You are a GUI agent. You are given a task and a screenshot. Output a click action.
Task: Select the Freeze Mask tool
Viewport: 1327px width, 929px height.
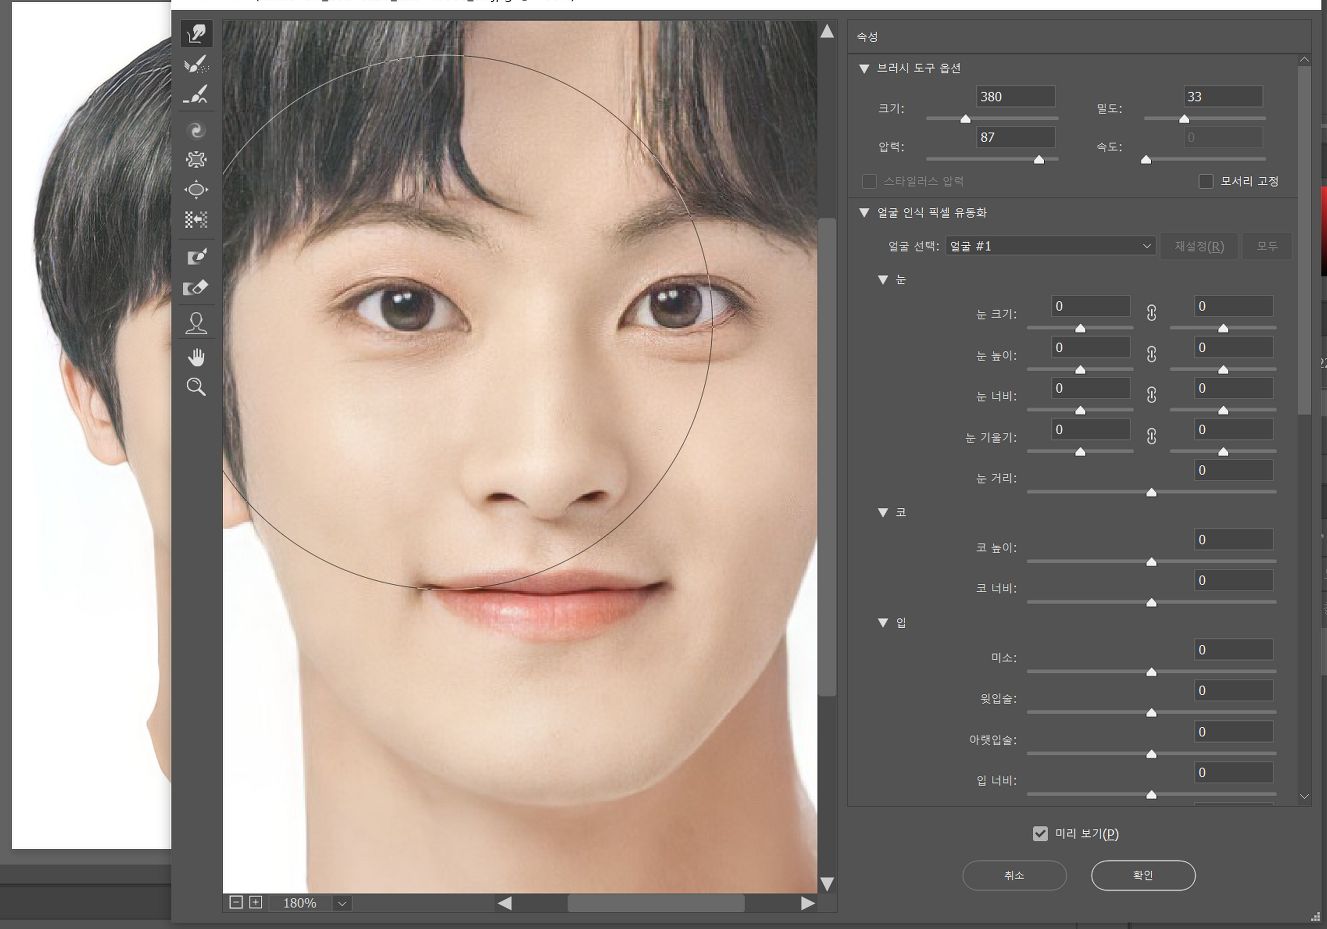(x=196, y=257)
